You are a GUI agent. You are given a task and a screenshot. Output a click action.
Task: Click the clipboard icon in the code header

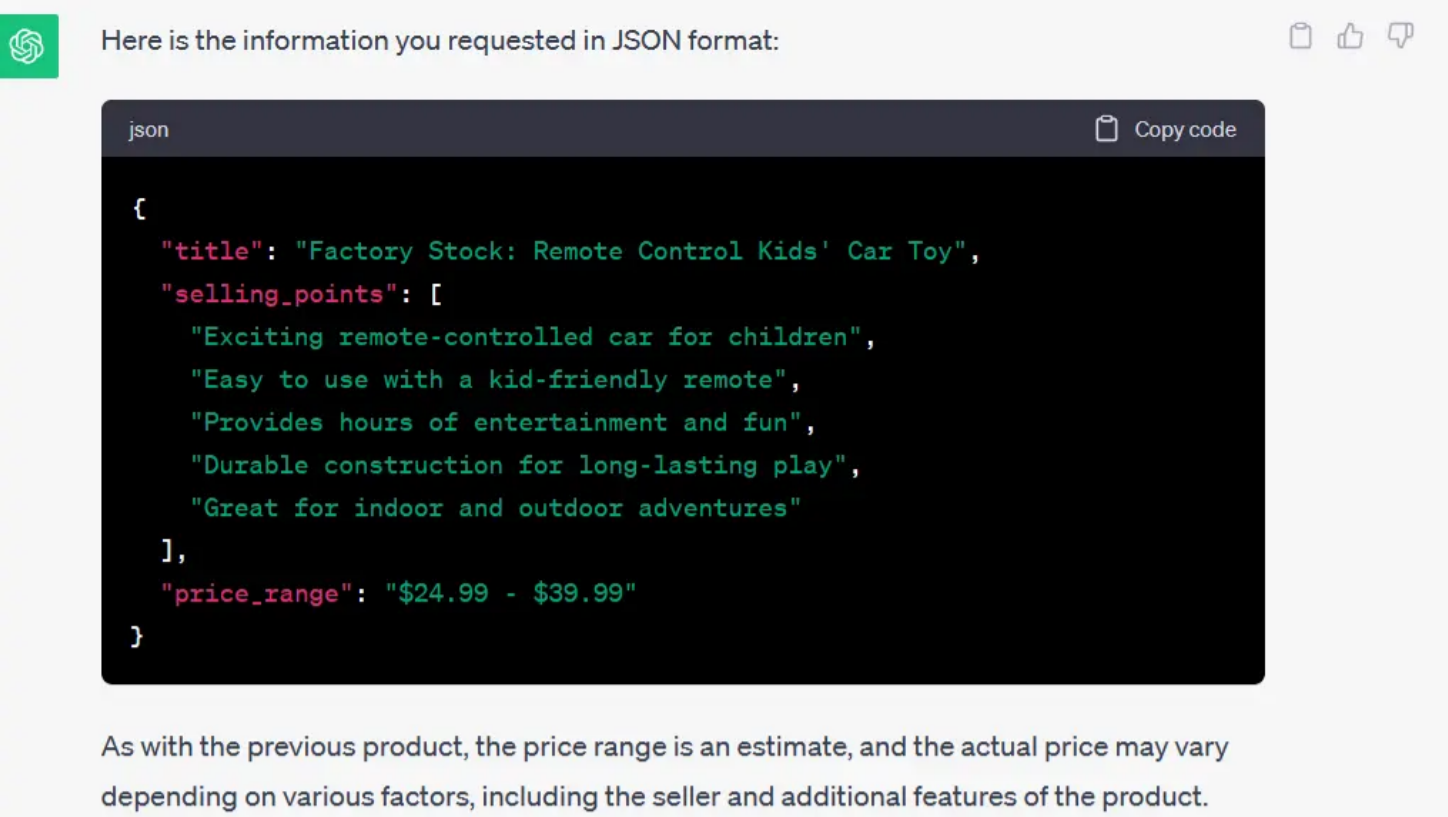pos(1106,129)
